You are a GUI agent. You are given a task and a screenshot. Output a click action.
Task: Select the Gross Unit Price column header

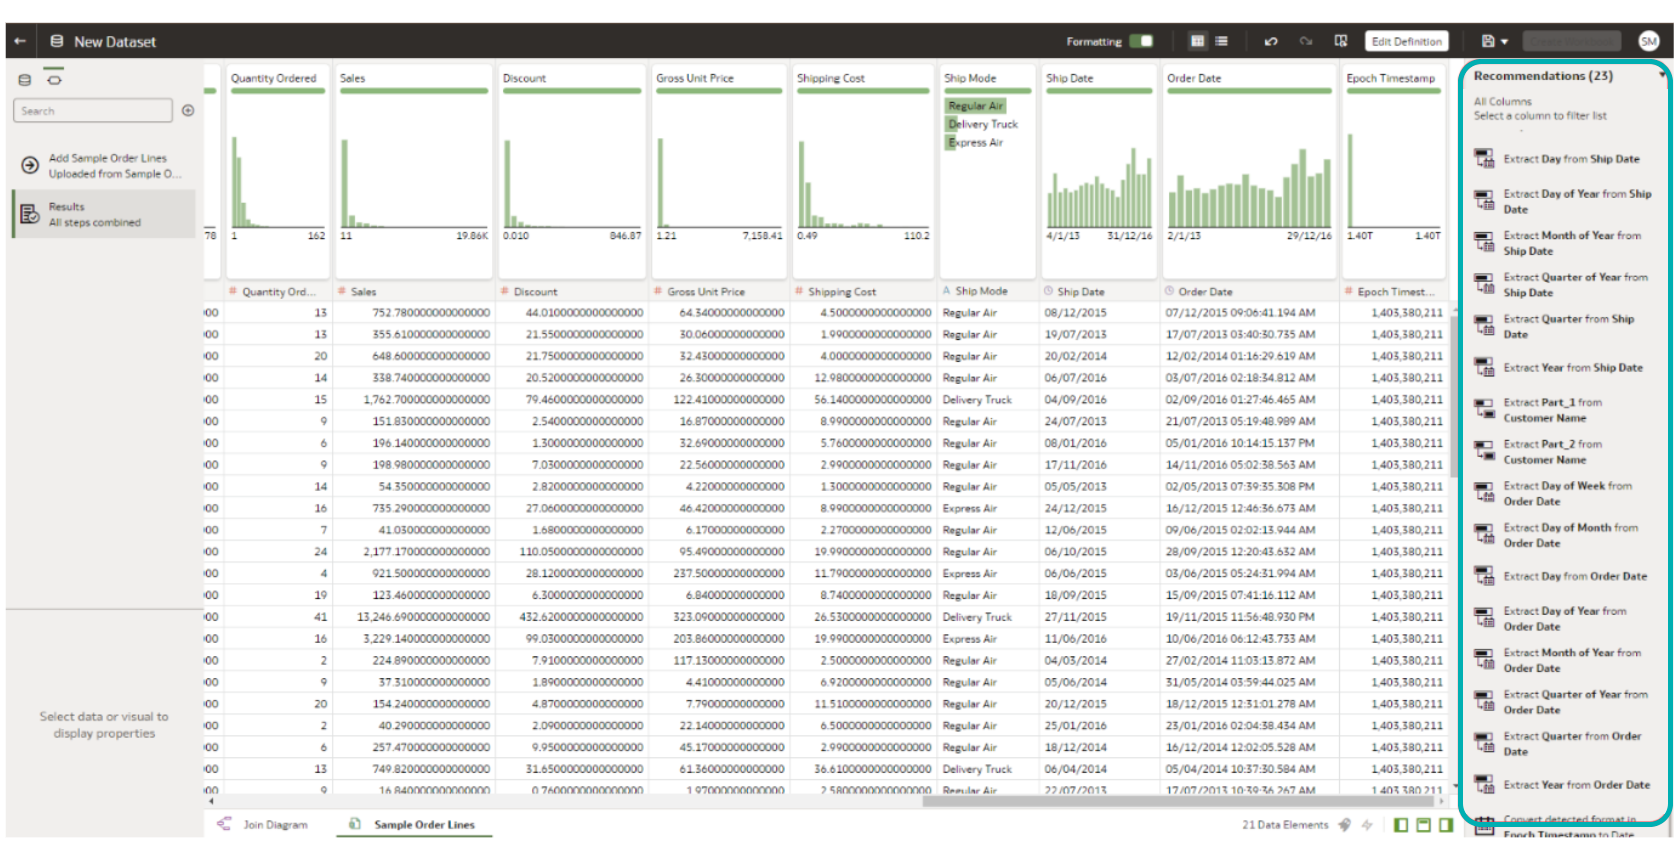pyautogui.click(x=718, y=291)
